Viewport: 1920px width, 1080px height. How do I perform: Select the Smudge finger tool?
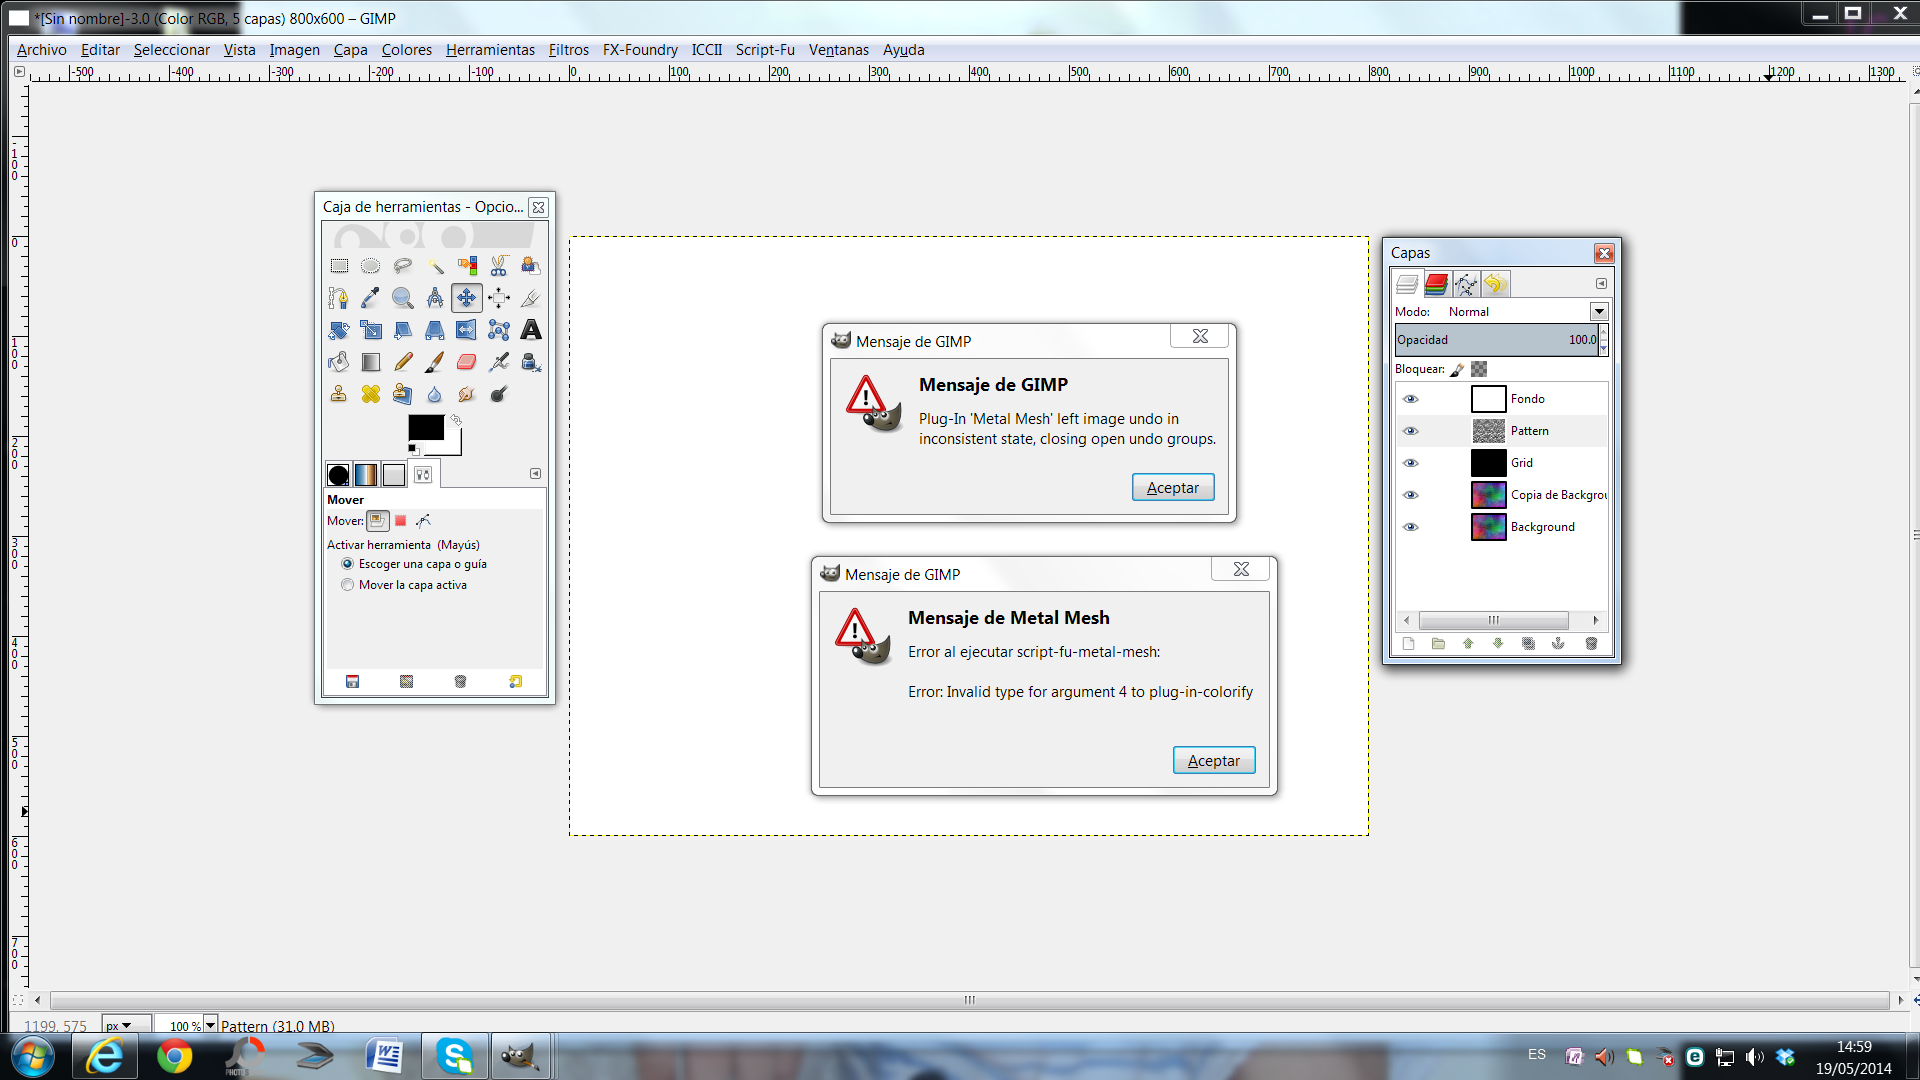coord(467,394)
